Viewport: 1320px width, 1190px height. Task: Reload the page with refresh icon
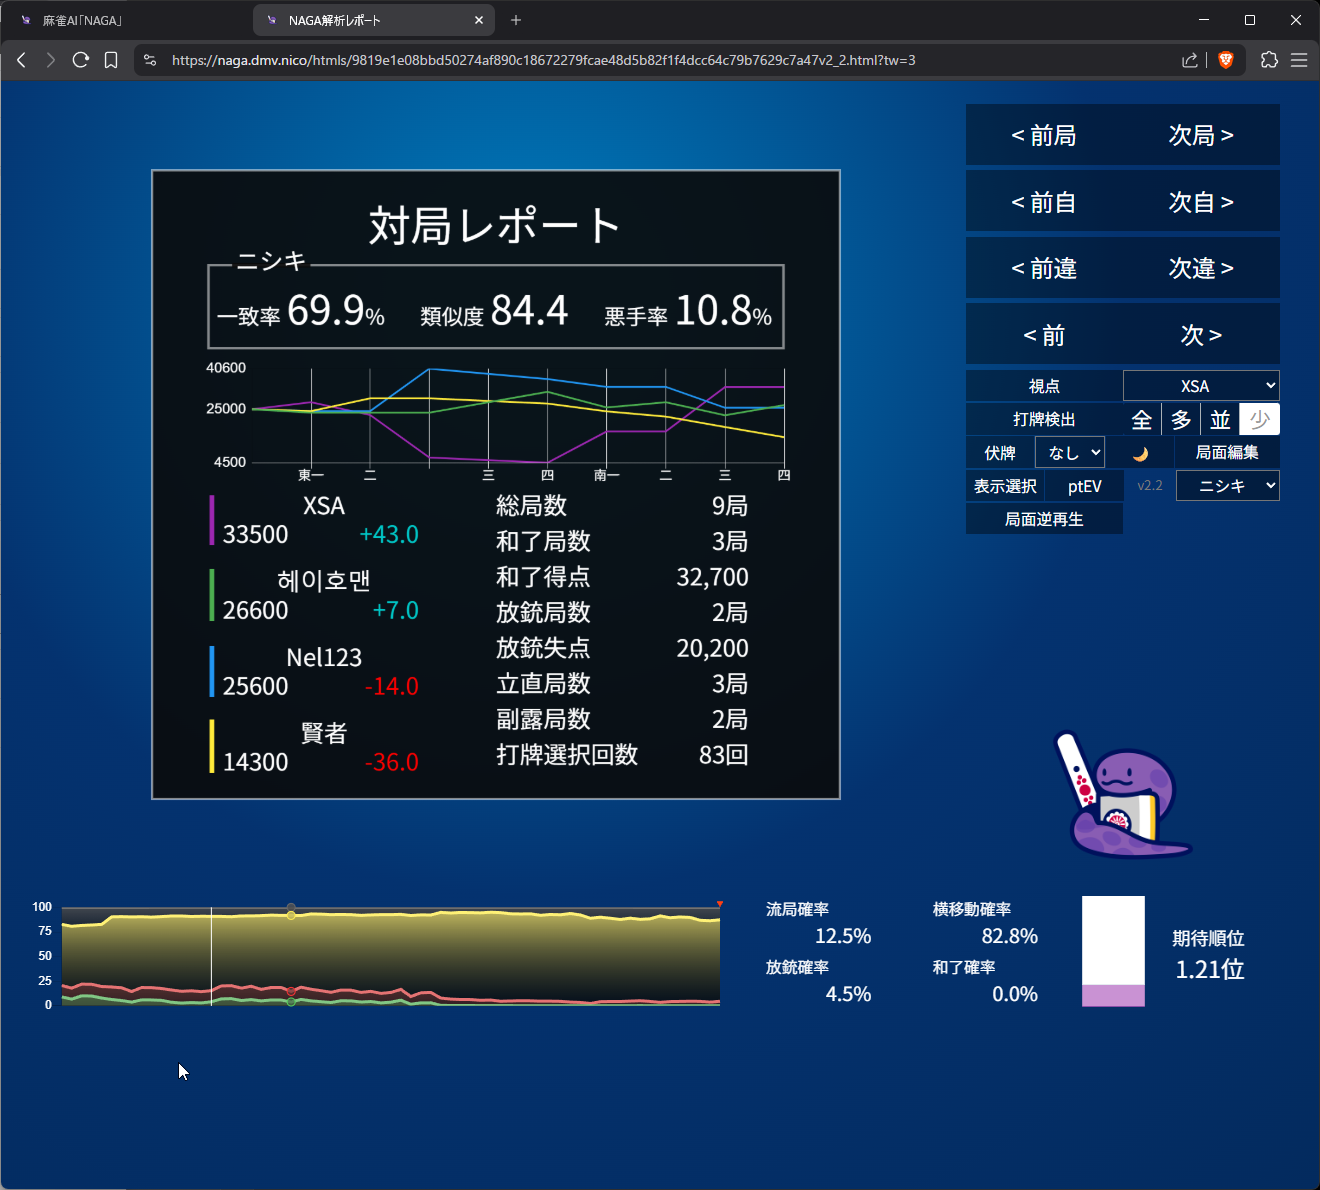click(x=81, y=60)
